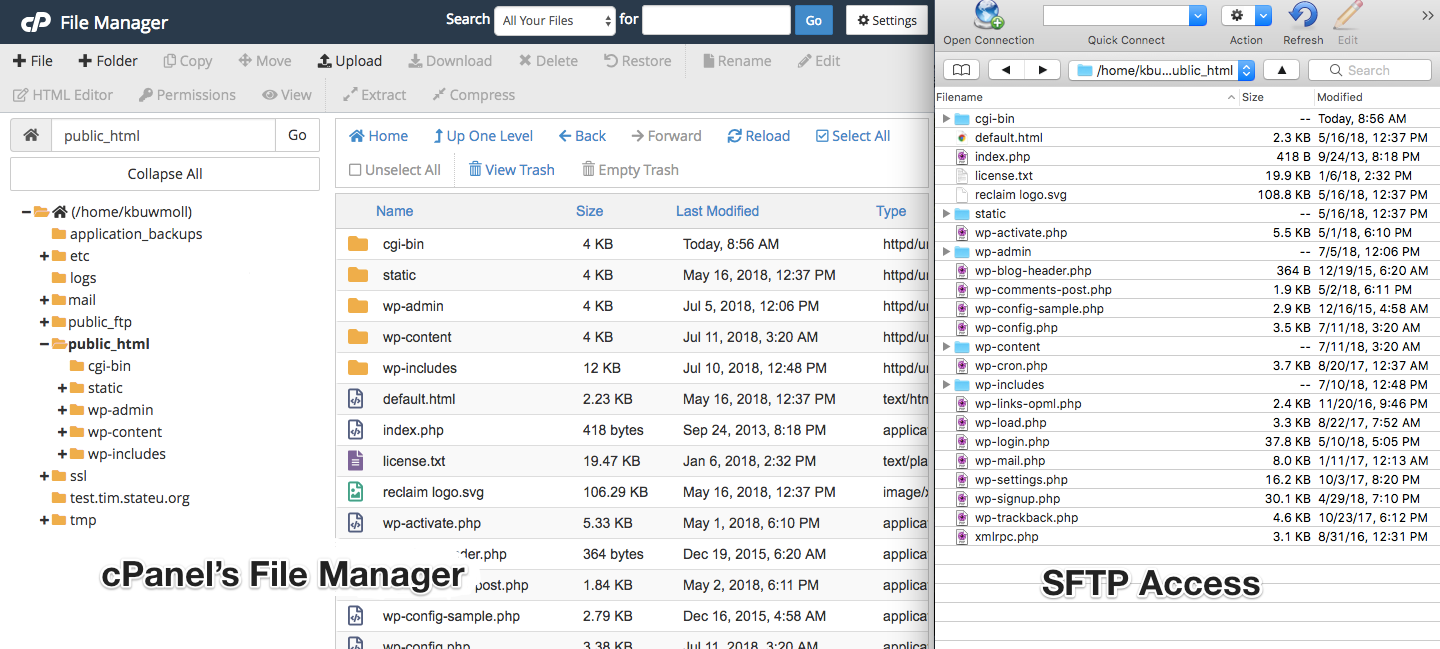
Task: Click the Unselect All checkbox
Action: (395, 170)
